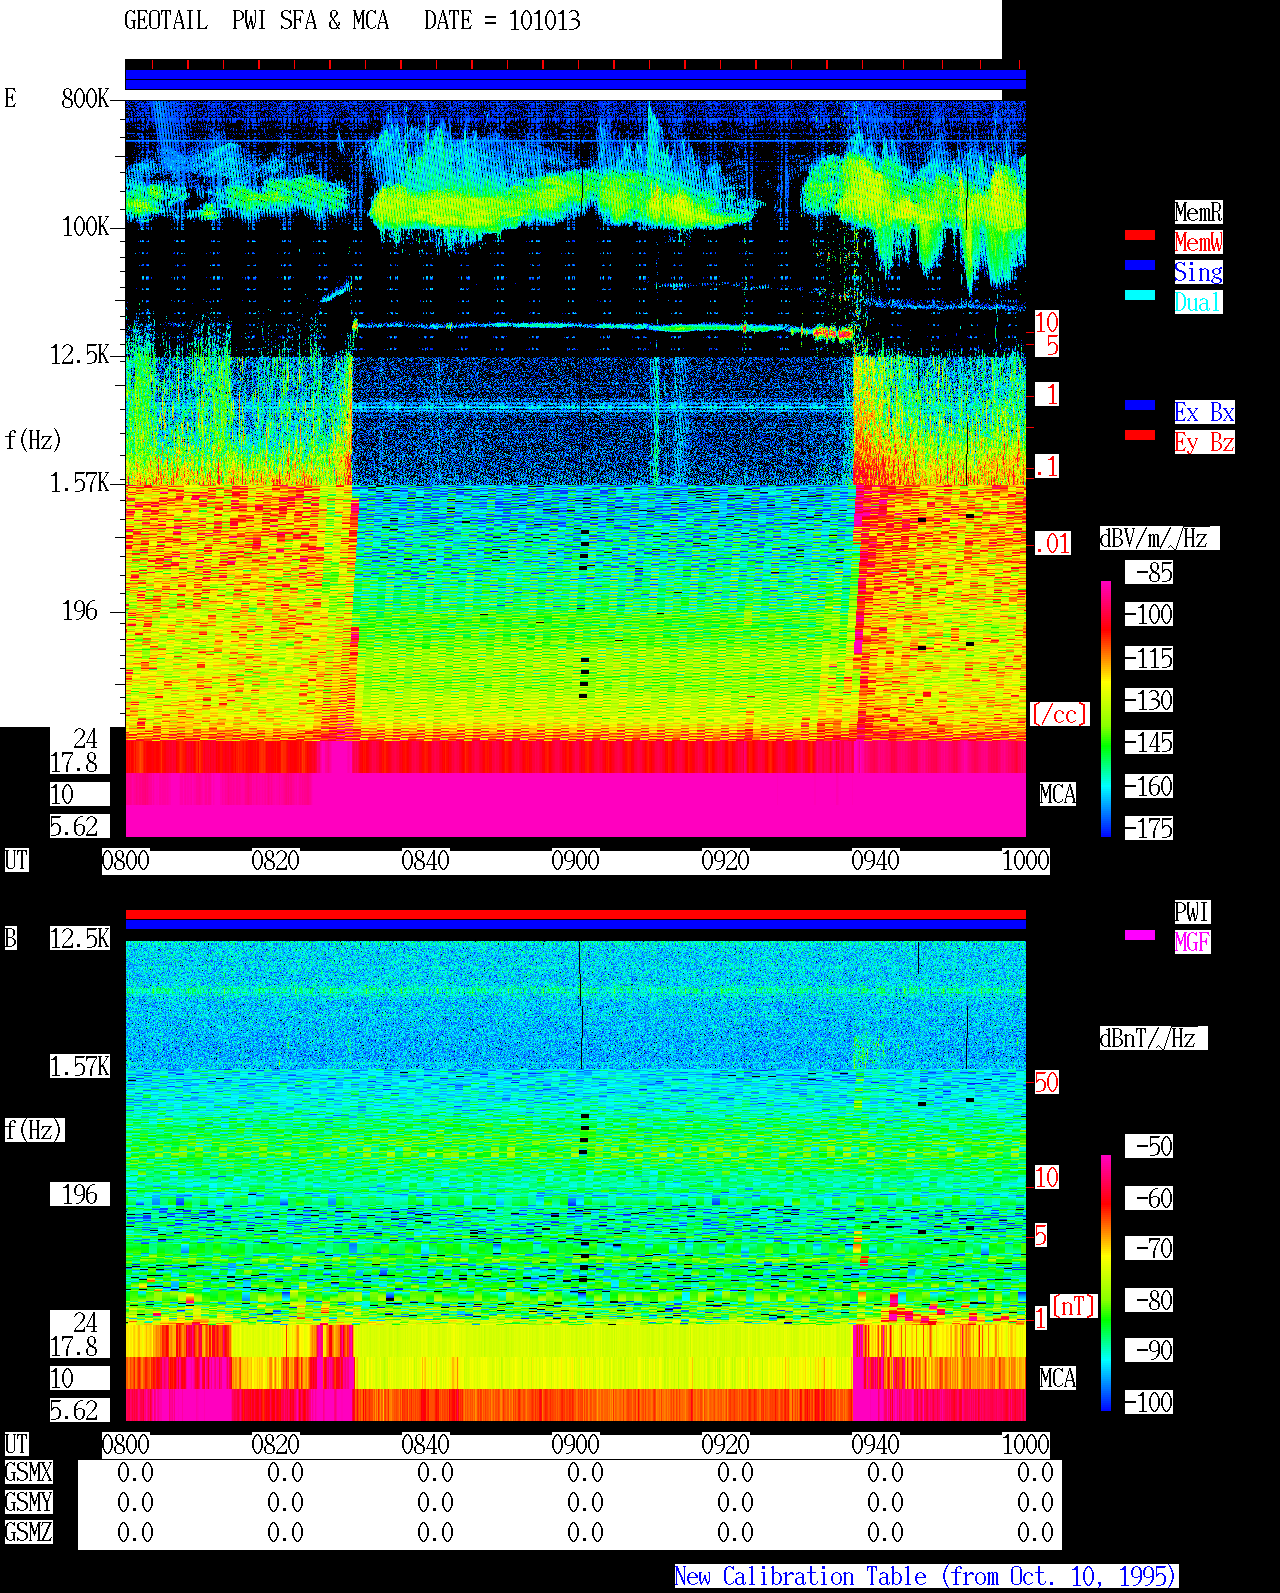Click the MemR legend label

pyautogui.click(x=1198, y=212)
